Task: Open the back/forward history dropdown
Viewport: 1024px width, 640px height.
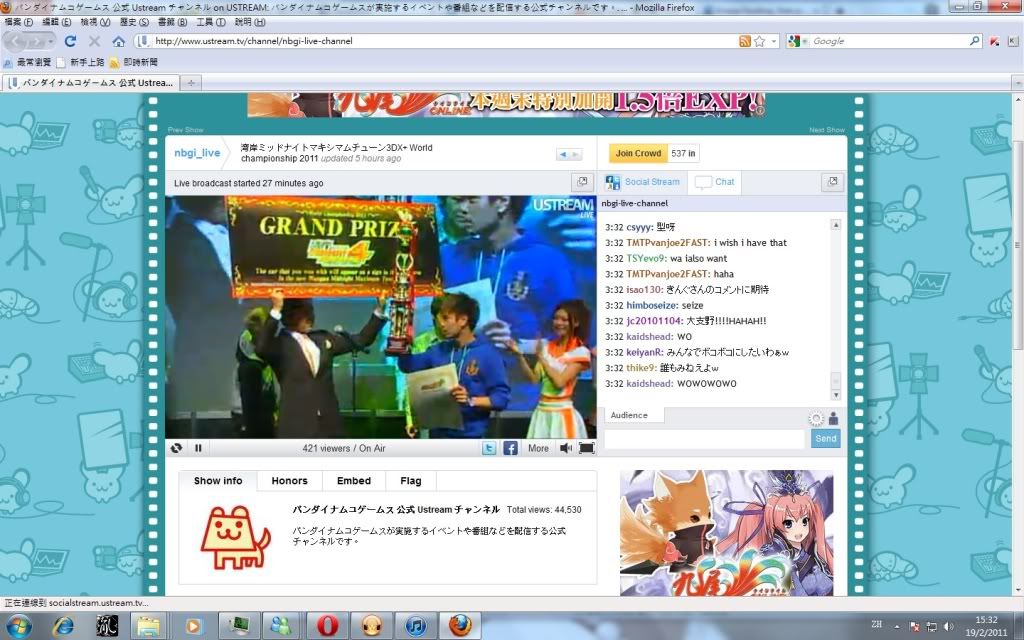Action: 51,41
